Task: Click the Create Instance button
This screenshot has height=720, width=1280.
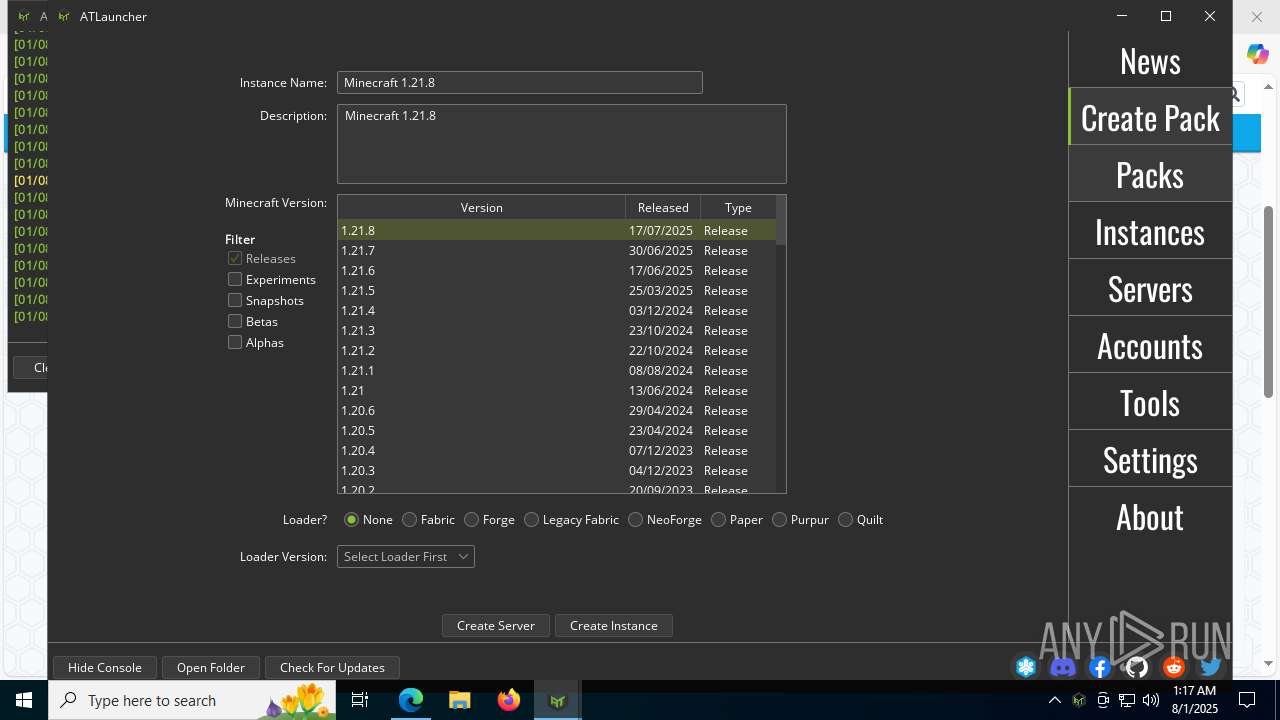Action: click(614, 625)
